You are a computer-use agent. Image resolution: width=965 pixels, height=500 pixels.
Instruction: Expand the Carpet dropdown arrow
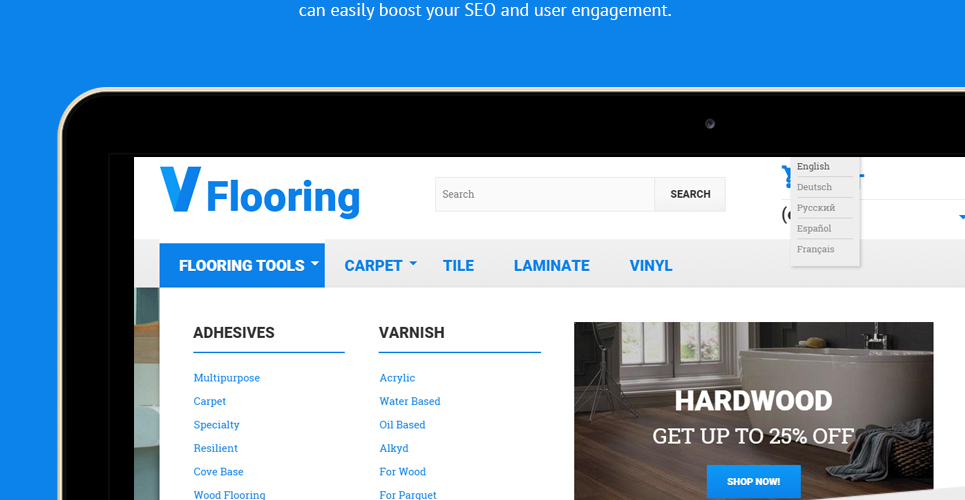pyautogui.click(x=413, y=263)
